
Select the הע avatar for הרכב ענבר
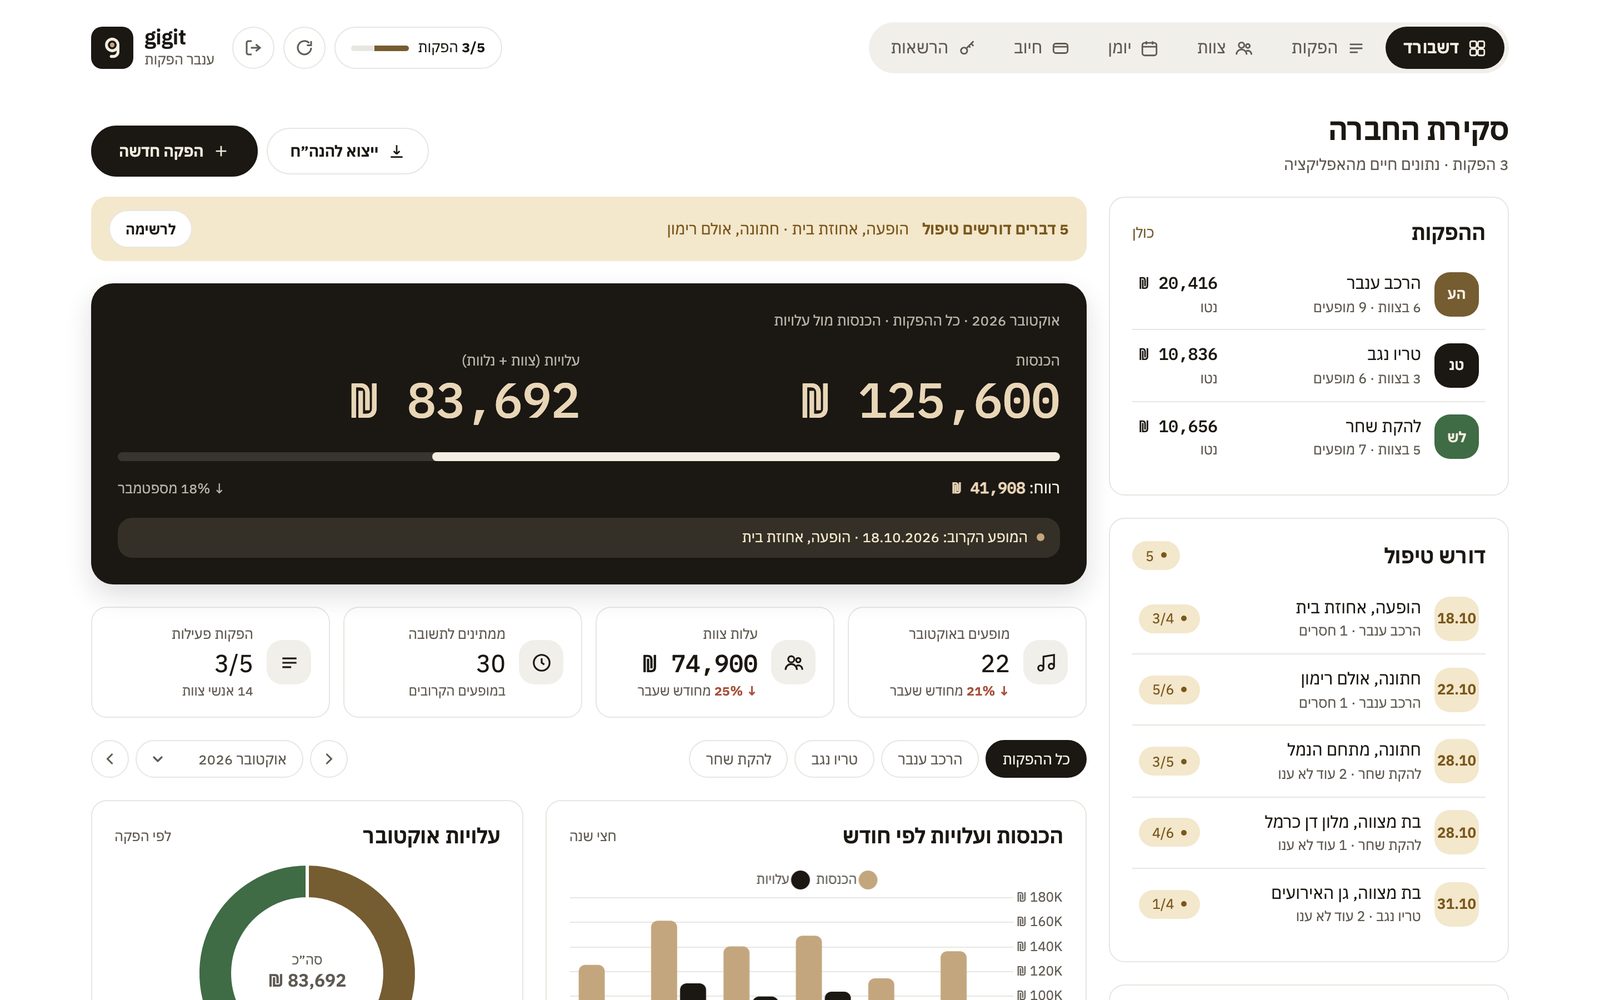(1456, 294)
